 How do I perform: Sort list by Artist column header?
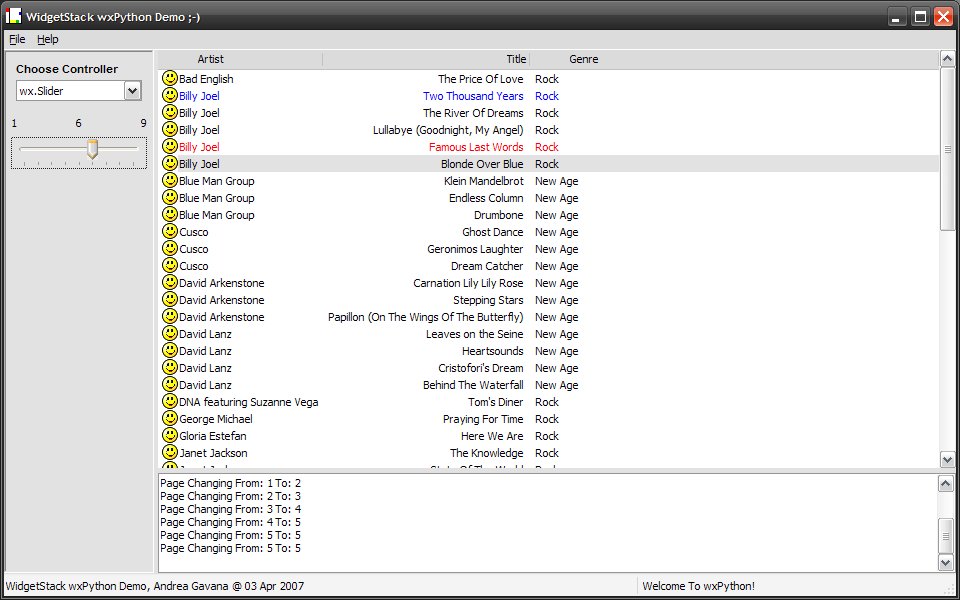[211, 59]
